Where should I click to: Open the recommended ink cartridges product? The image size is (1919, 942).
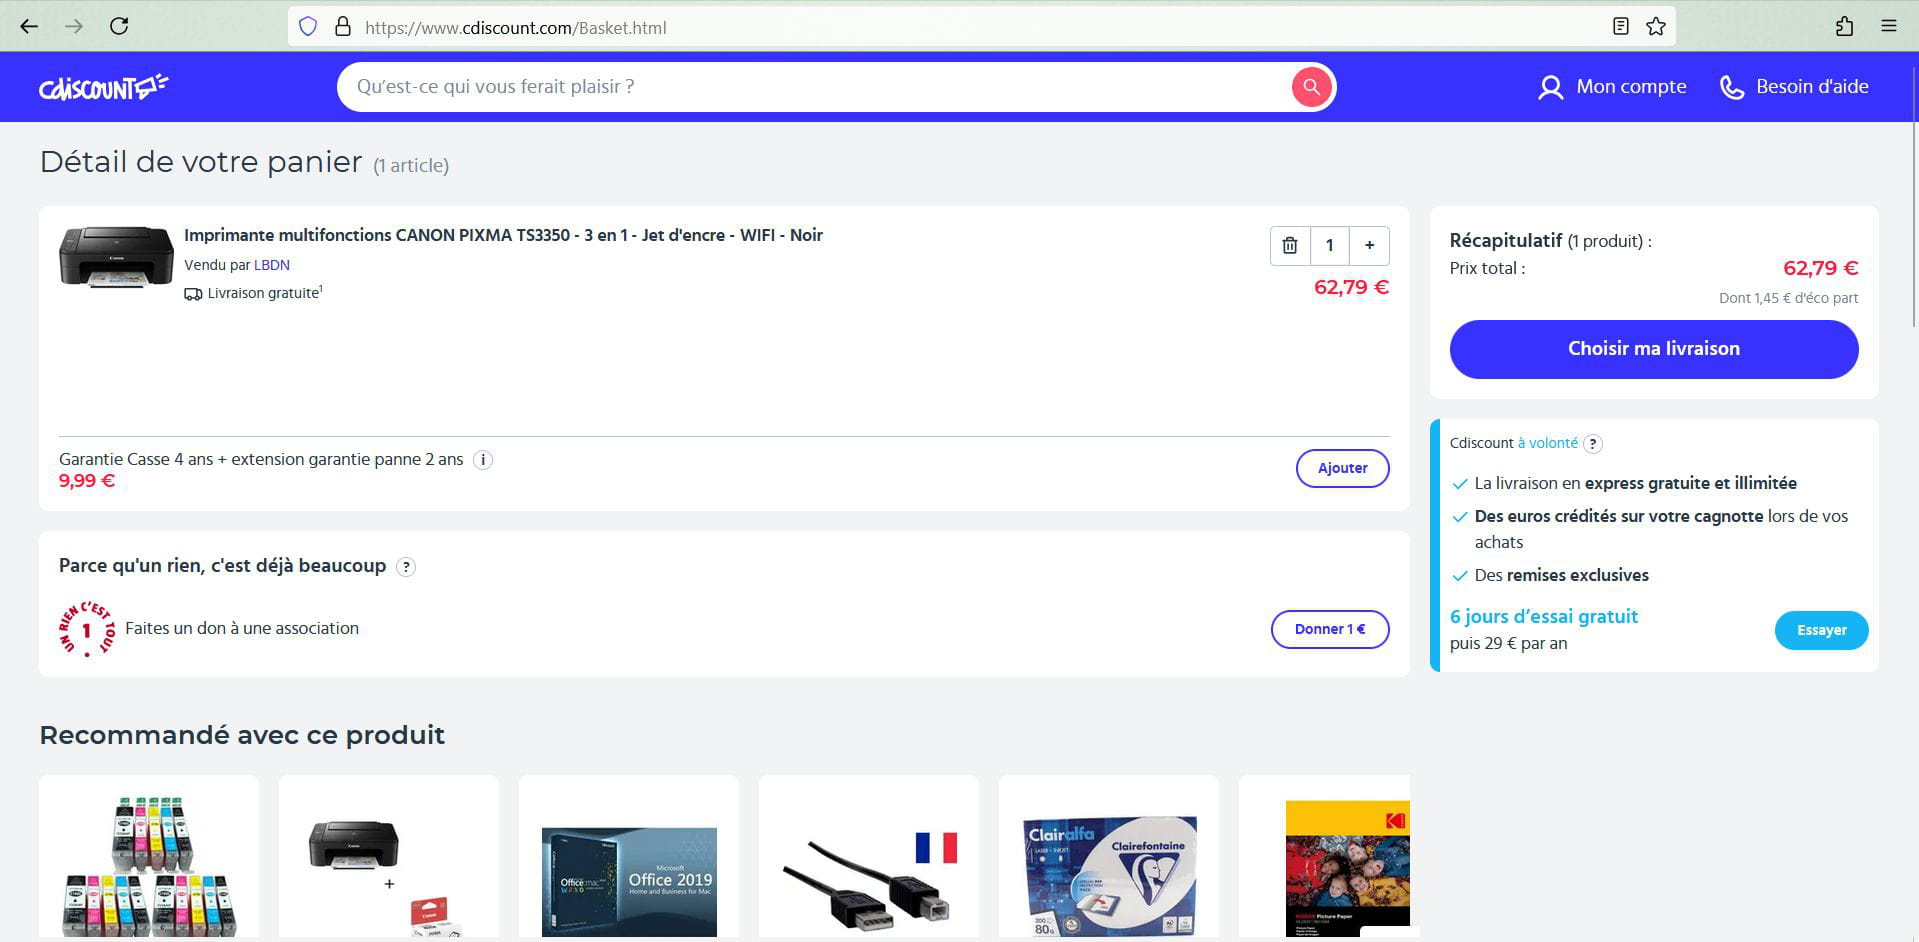[149, 858]
